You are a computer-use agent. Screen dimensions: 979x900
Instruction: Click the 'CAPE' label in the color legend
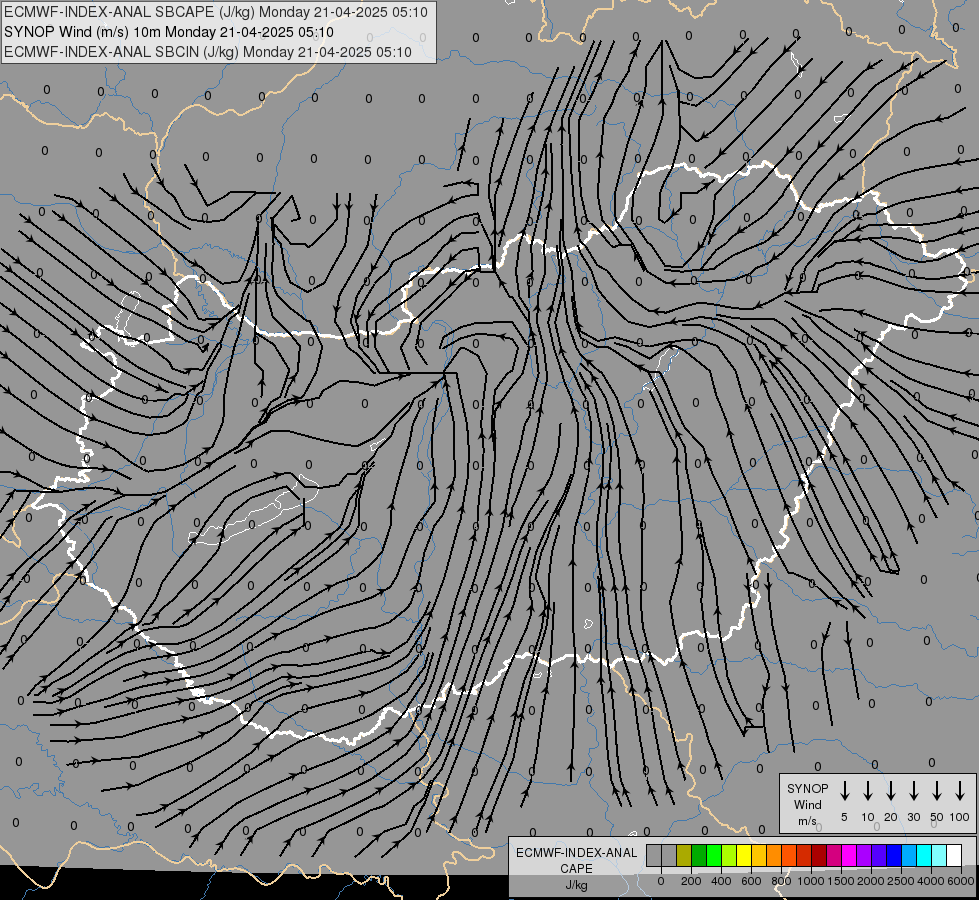(576, 869)
